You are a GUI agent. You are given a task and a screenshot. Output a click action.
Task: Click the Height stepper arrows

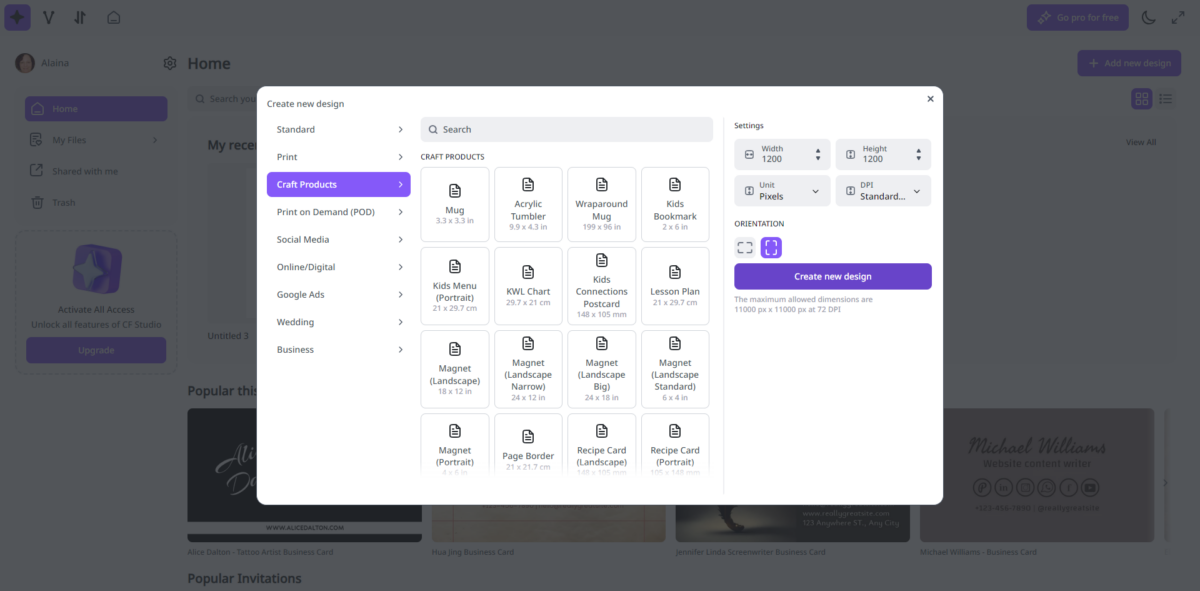pyautogui.click(x=918, y=155)
